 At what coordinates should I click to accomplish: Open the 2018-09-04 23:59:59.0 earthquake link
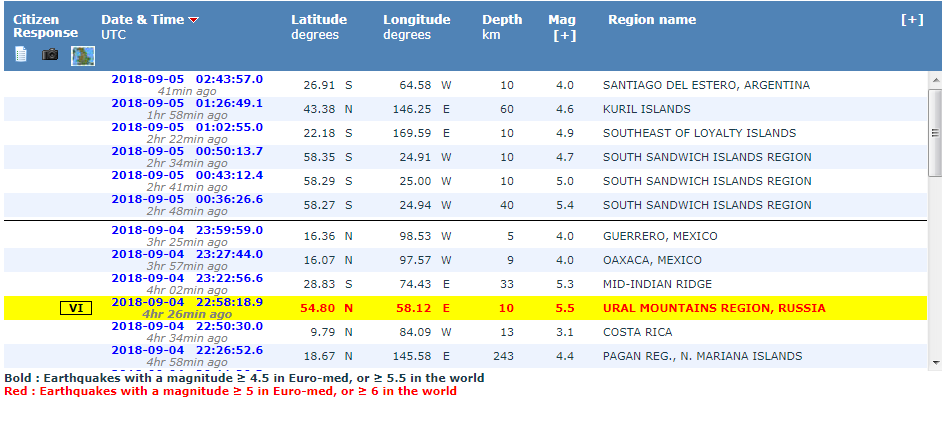coord(187,230)
